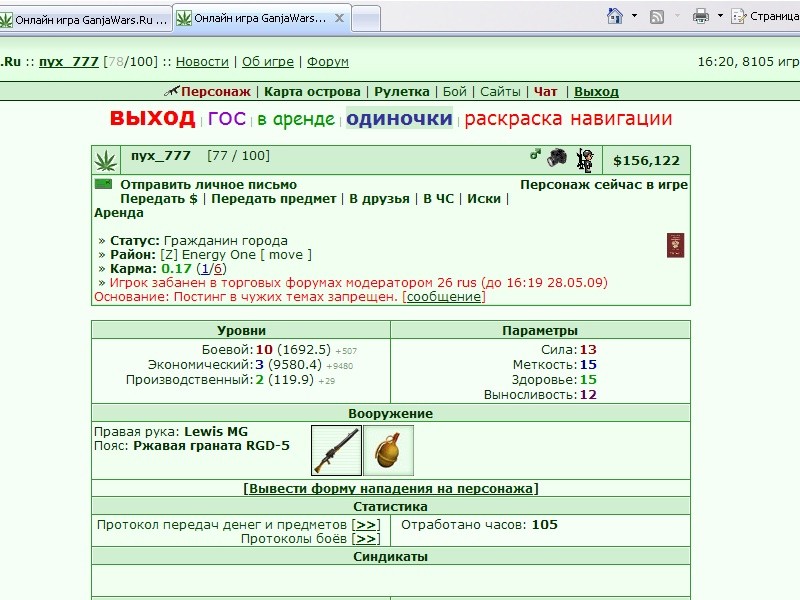Open a new empty browser tab
This screenshot has height=600, width=800.
pyautogui.click(x=366, y=19)
